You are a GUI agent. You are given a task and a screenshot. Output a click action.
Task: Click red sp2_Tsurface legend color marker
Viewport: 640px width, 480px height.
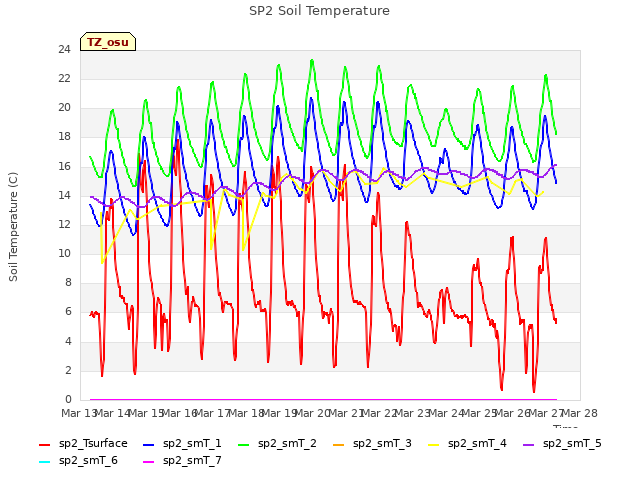[x=44, y=444]
